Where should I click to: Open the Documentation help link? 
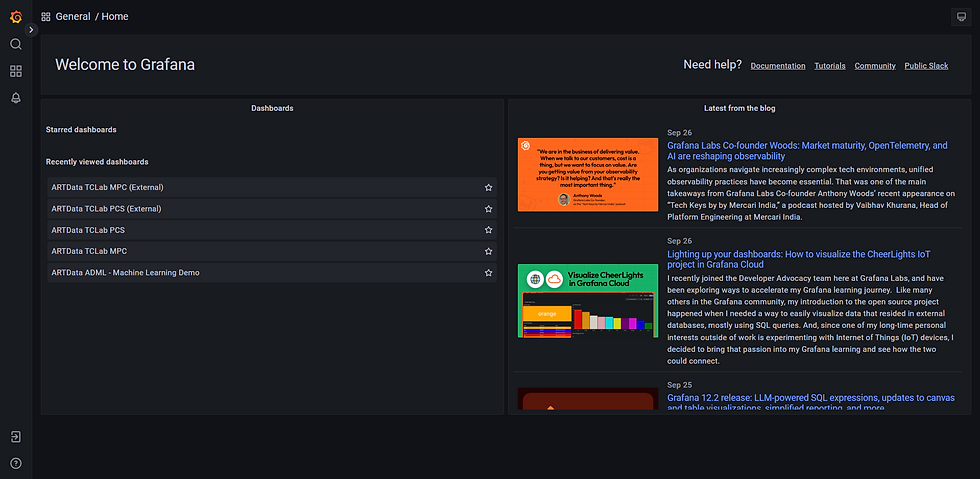click(x=778, y=66)
